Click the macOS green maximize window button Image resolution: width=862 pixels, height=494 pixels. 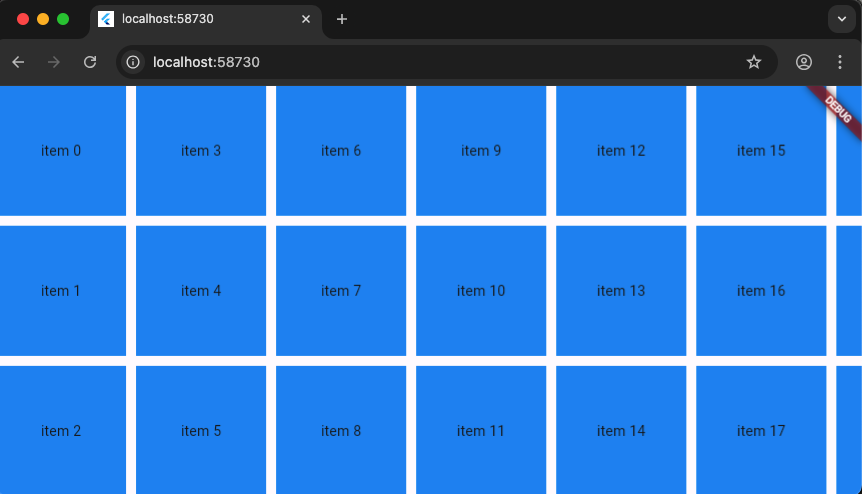point(63,19)
